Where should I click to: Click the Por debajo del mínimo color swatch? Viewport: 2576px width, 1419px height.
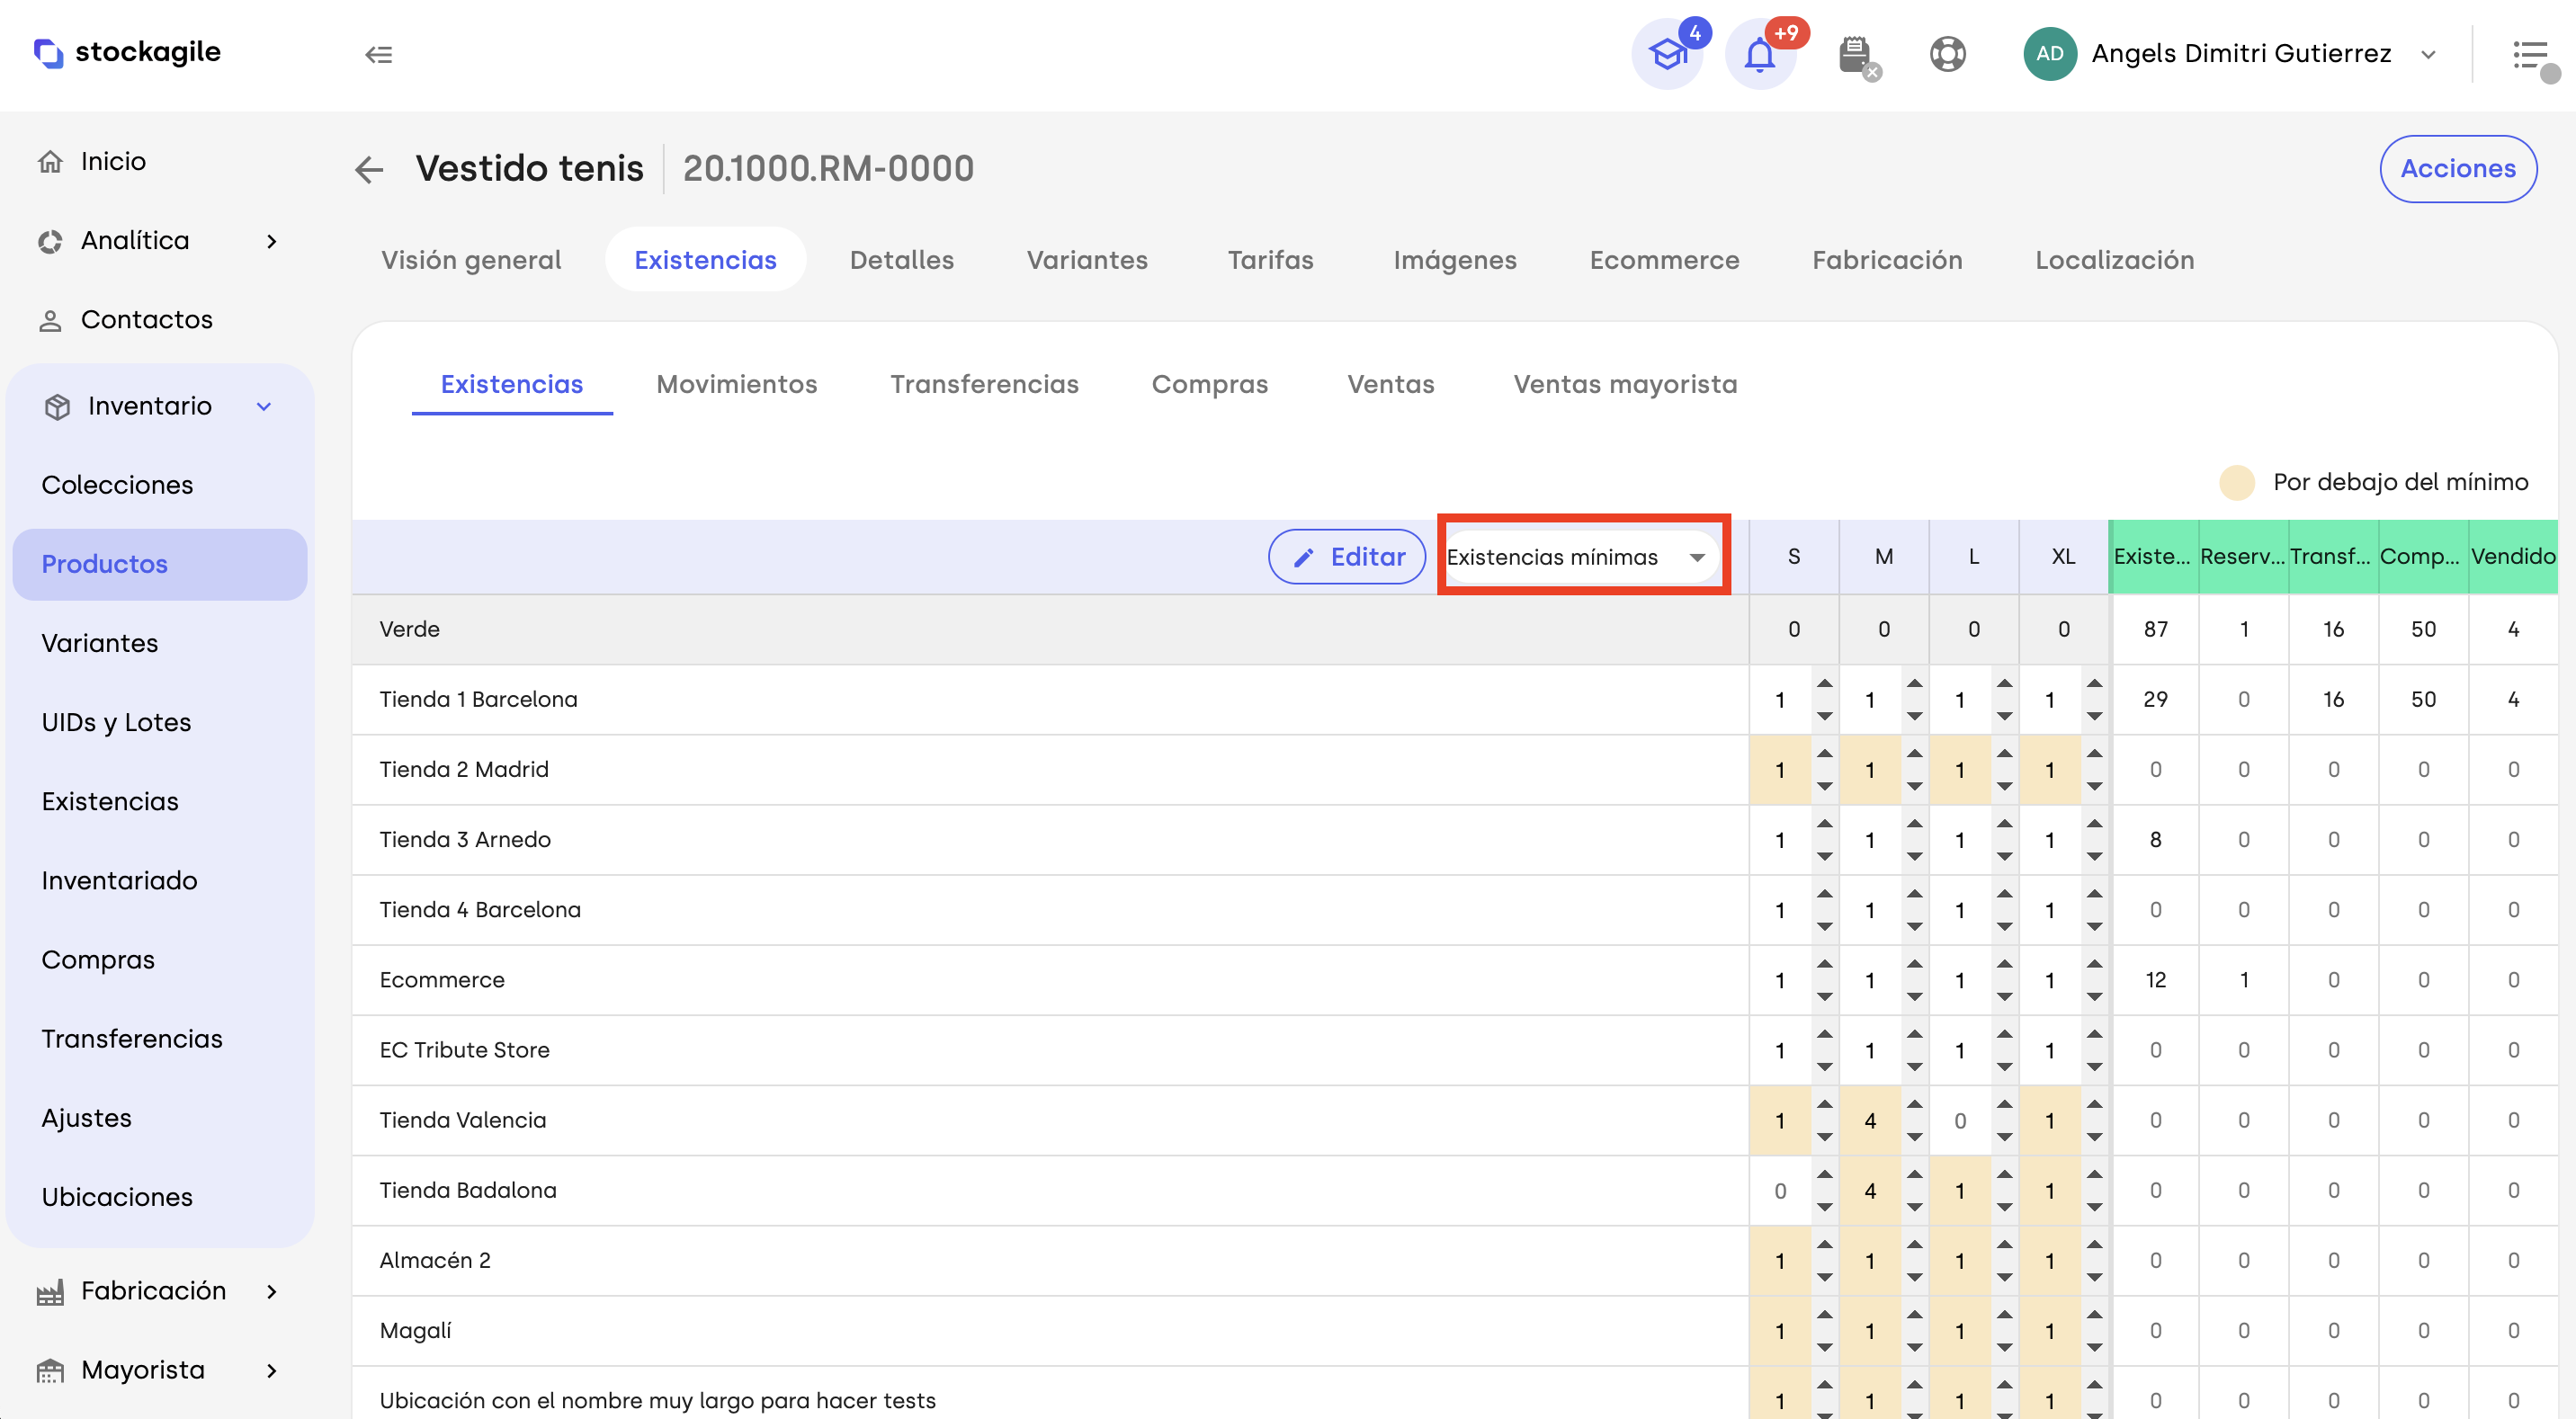[x=2237, y=483]
